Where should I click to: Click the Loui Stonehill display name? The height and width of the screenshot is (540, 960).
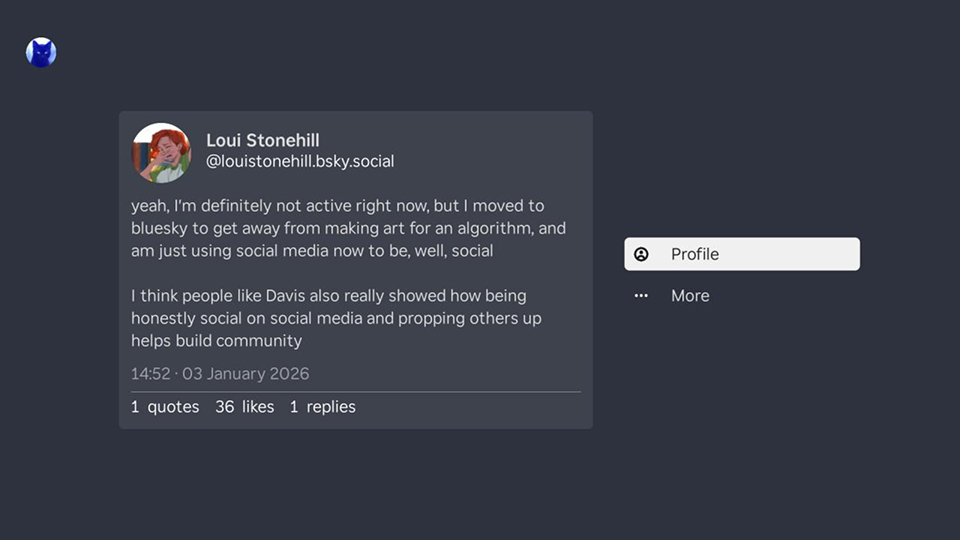pos(263,140)
